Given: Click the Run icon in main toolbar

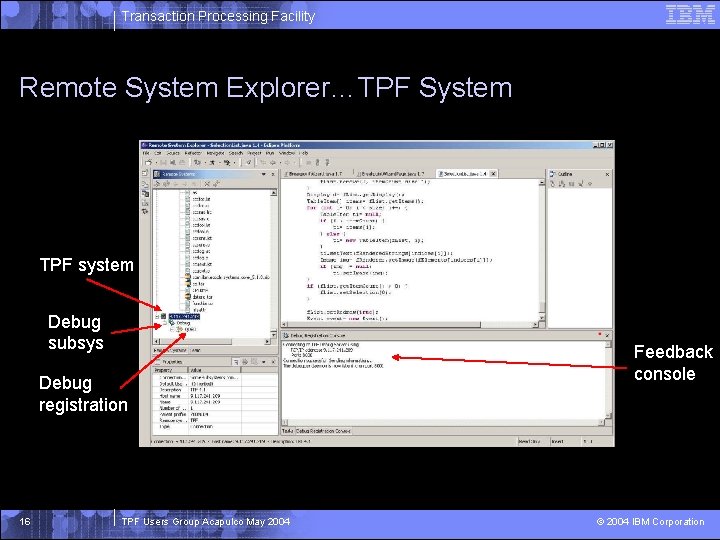Looking at the screenshot, I should 212,163.
